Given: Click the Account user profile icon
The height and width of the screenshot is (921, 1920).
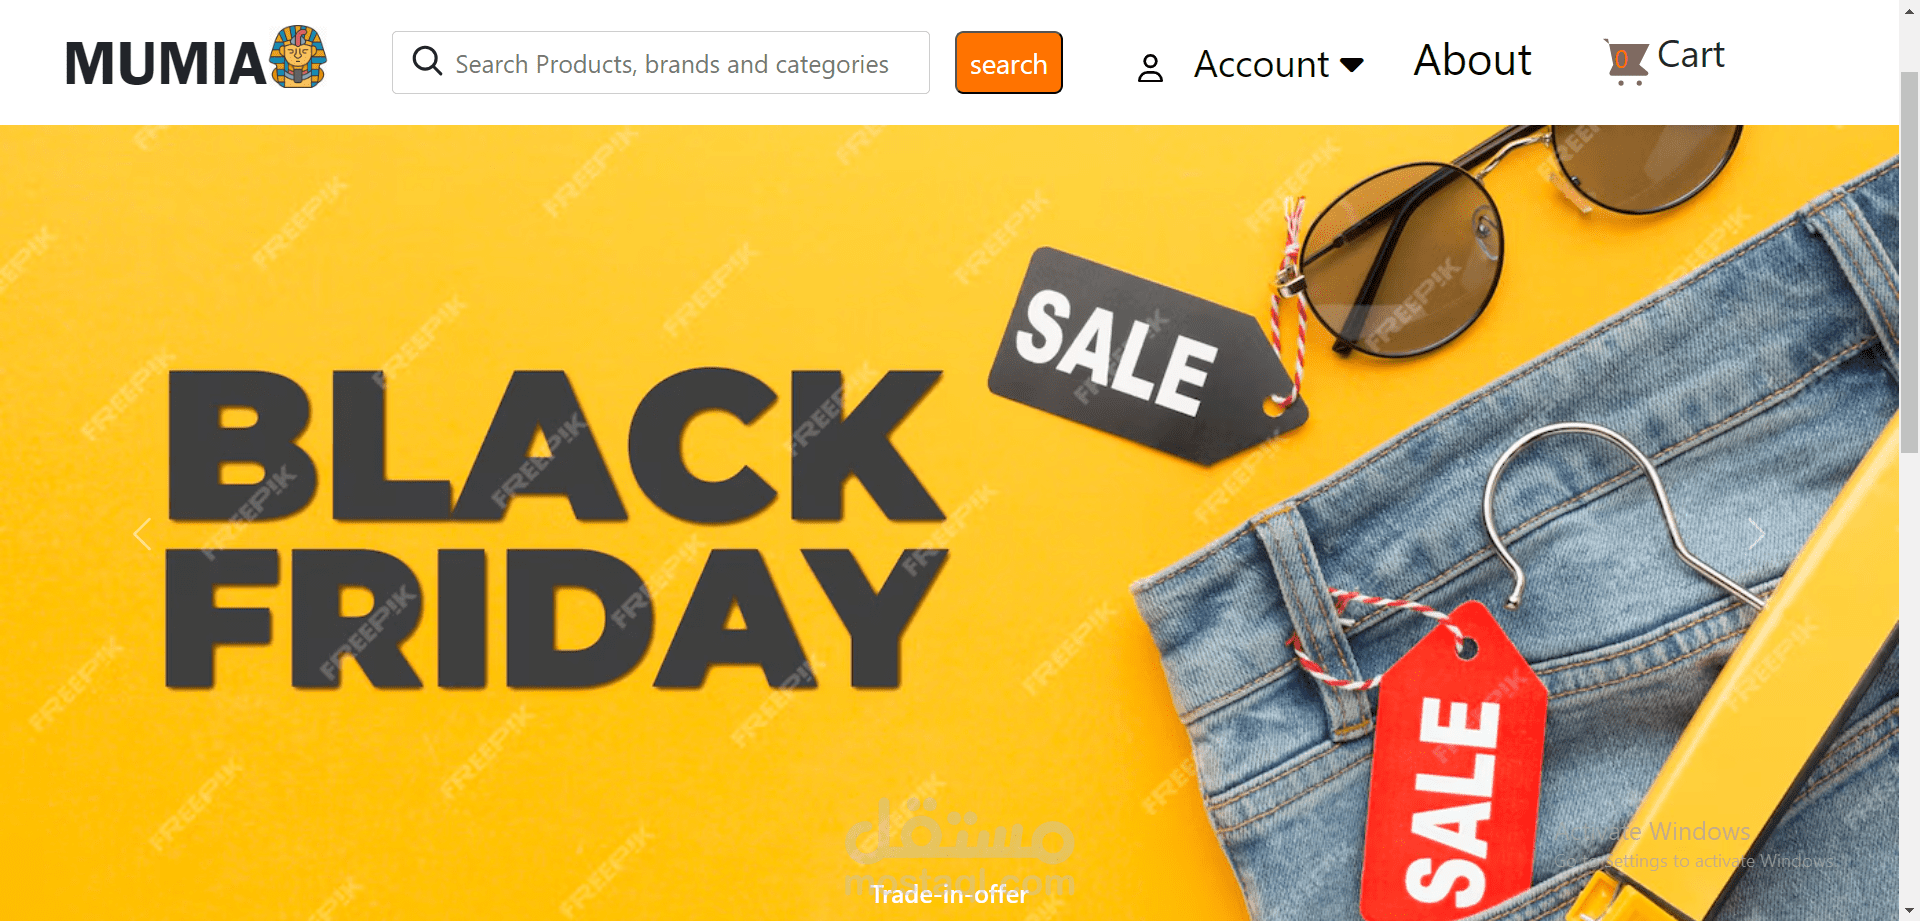Looking at the screenshot, I should [x=1150, y=68].
